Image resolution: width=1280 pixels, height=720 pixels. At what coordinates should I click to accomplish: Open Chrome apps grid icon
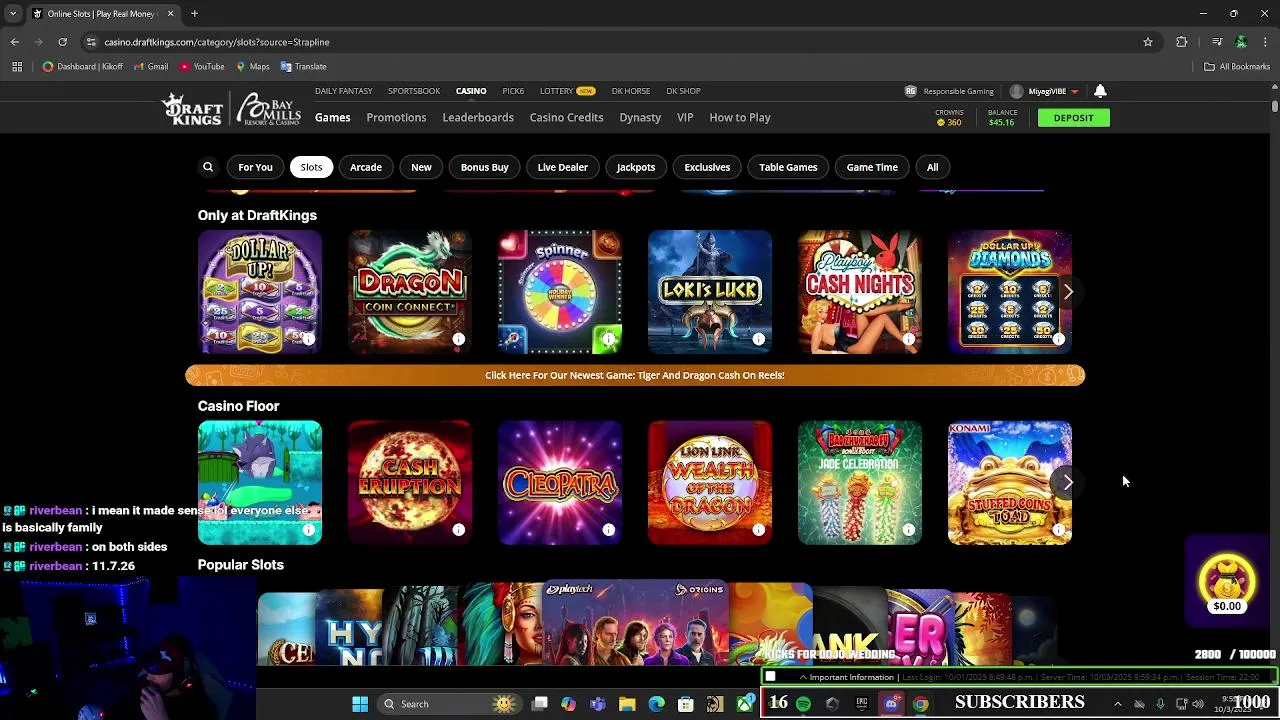[17, 67]
